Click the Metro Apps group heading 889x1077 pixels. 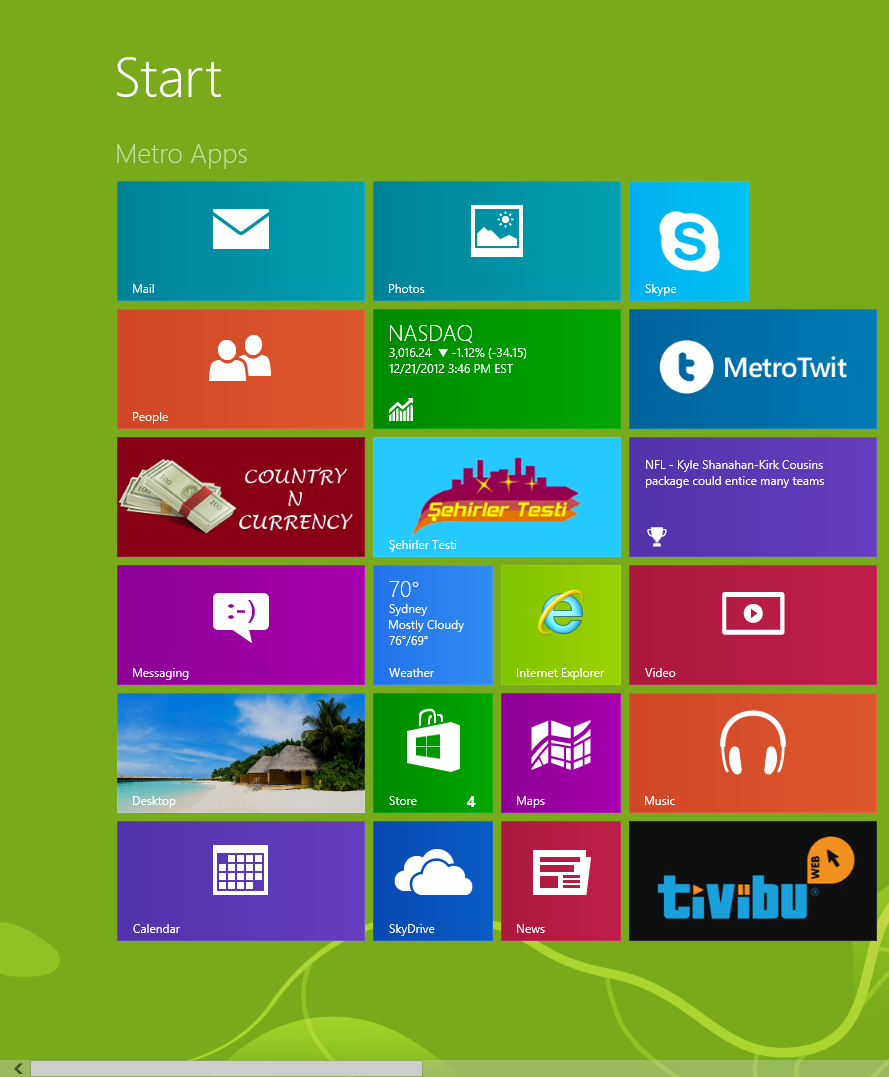click(181, 155)
